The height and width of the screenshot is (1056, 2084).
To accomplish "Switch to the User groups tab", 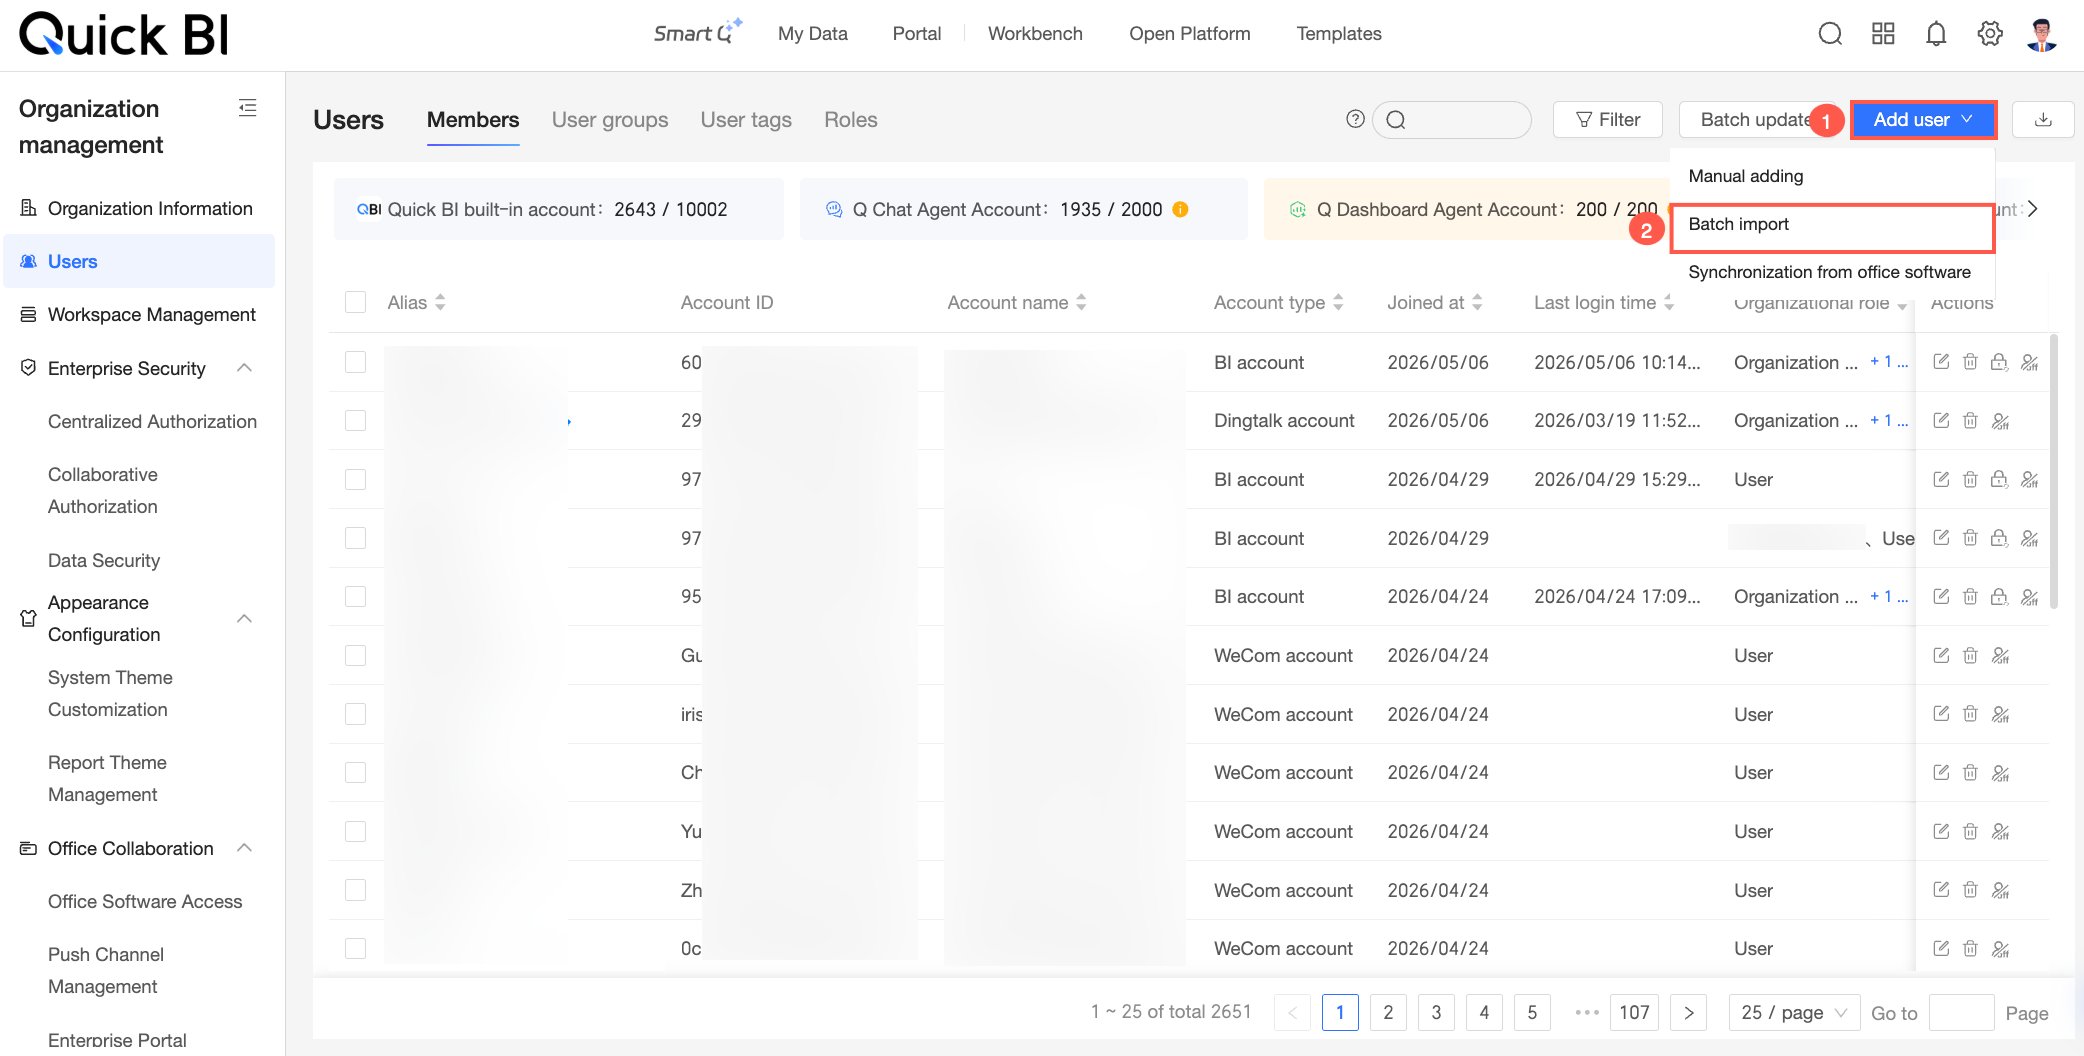I will pyautogui.click(x=610, y=120).
